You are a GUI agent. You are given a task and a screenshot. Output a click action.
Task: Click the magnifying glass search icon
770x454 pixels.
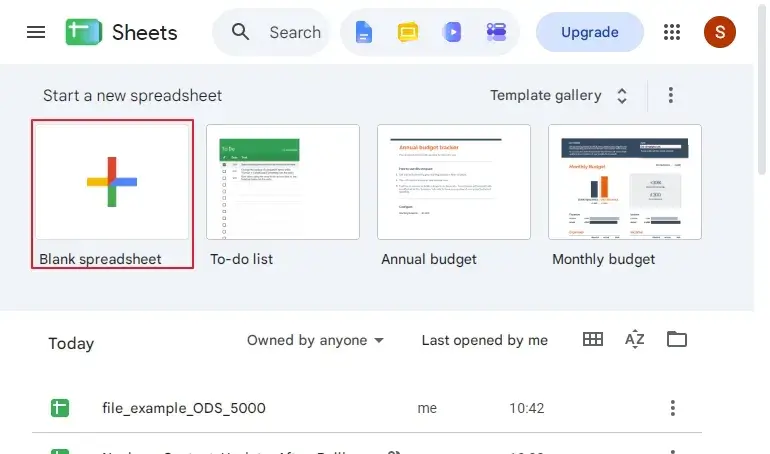point(240,32)
